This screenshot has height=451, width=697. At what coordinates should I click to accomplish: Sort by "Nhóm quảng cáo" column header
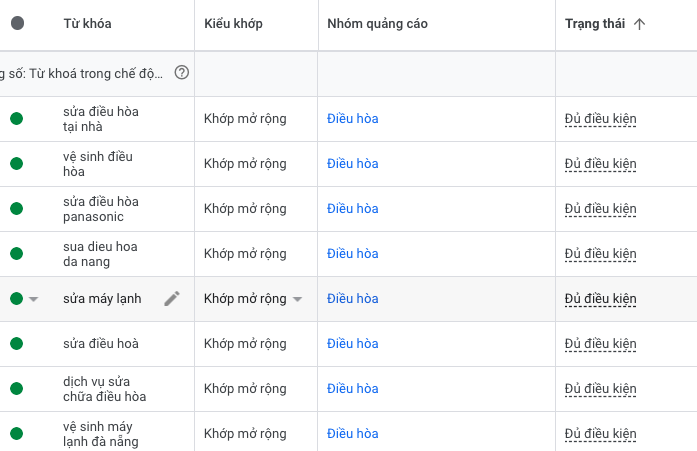tap(377, 24)
